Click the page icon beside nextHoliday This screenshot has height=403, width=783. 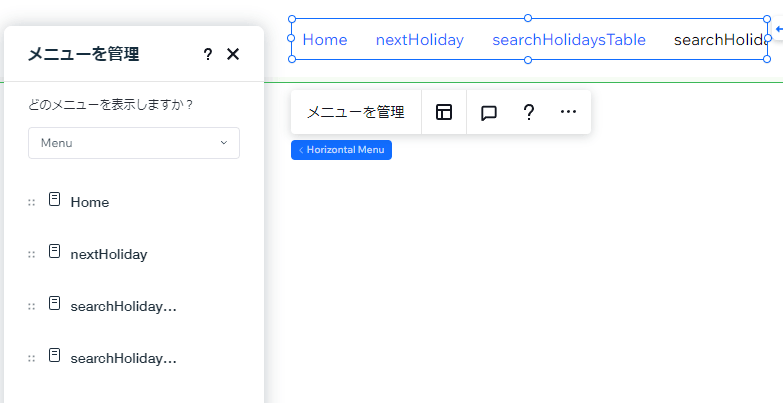point(54,251)
